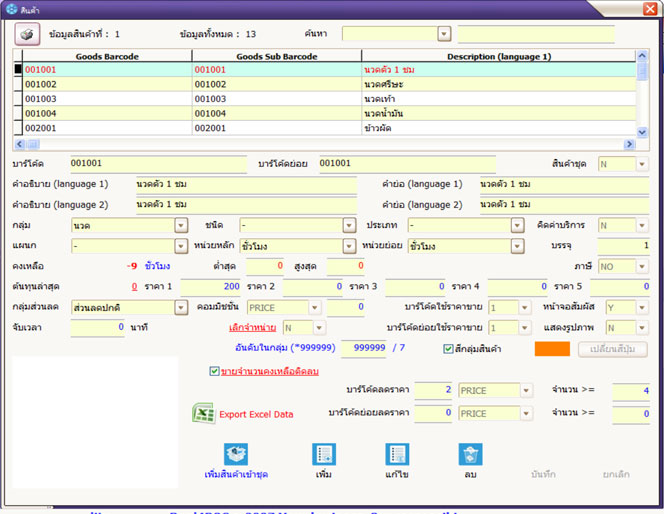Viewport: 664px width, 514px height.
Task: Click the Description (language 1) column header
Action: click(498, 57)
